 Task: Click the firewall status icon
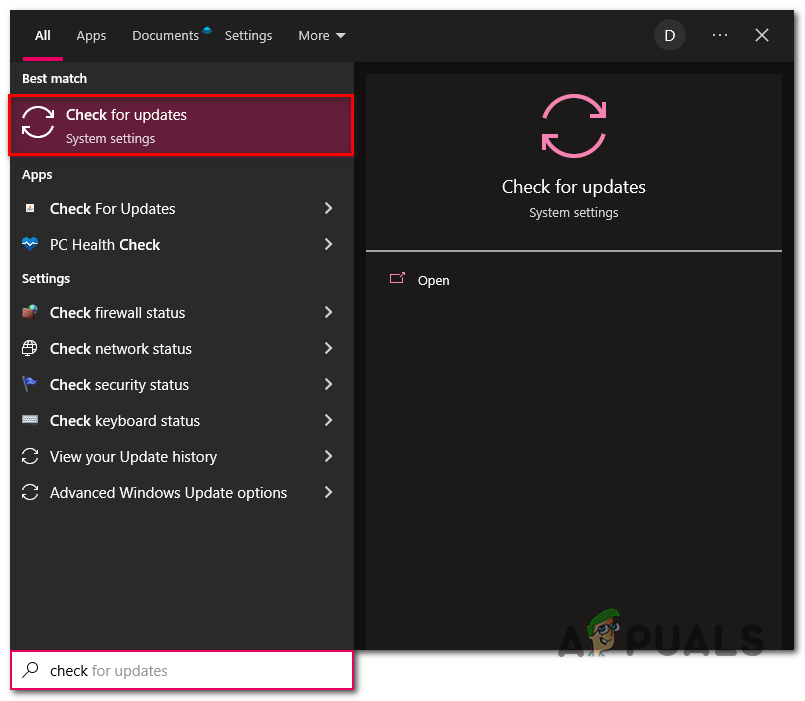[x=30, y=312]
